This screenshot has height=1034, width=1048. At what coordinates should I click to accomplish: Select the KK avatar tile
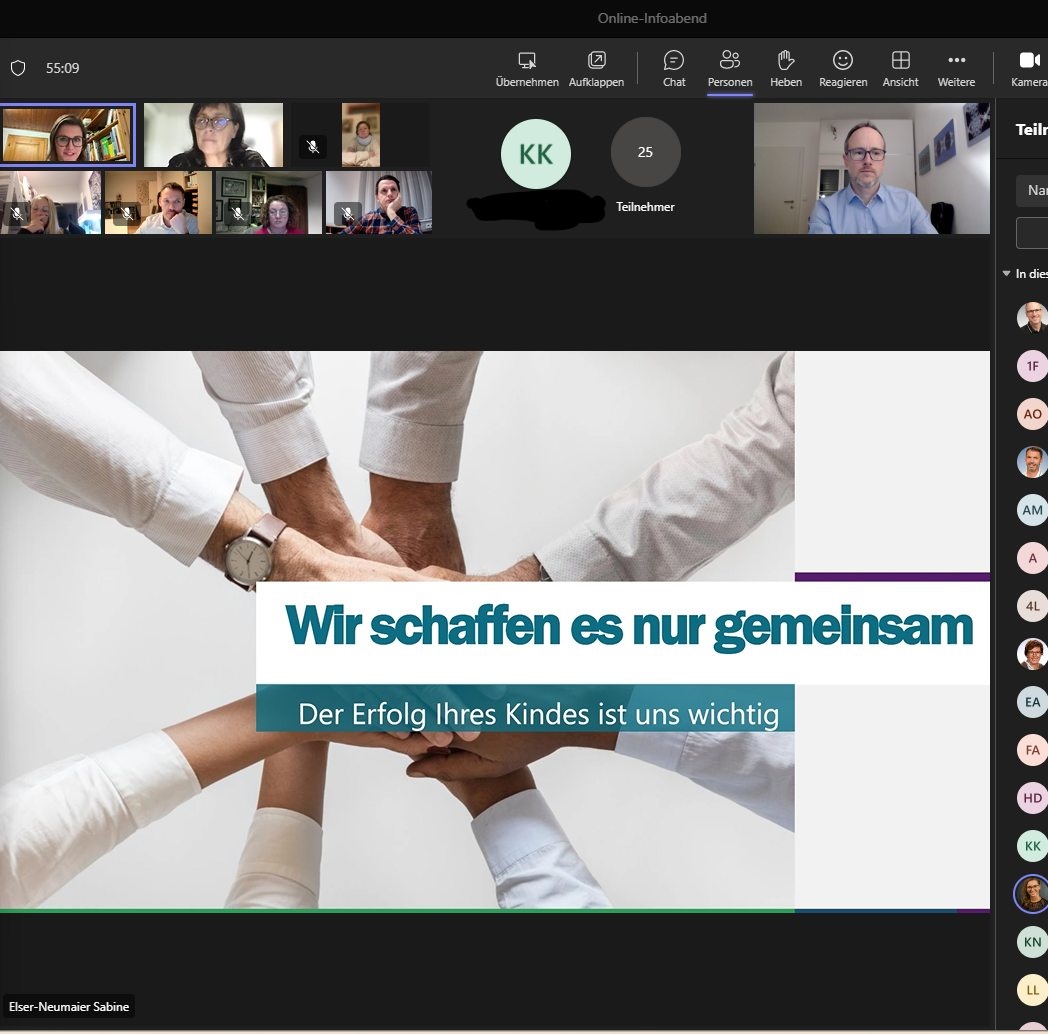[536, 154]
